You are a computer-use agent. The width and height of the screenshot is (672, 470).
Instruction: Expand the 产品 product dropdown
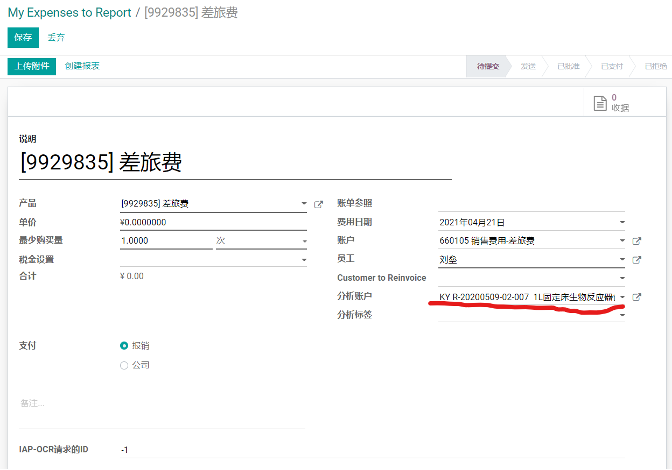304,204
